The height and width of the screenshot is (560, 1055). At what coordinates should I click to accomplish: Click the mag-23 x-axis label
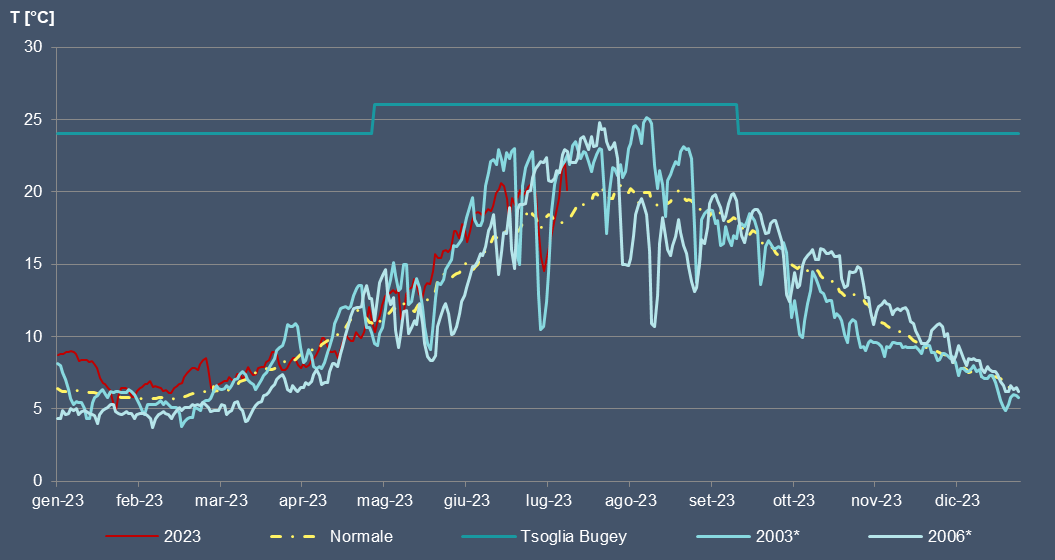[385, 501]
